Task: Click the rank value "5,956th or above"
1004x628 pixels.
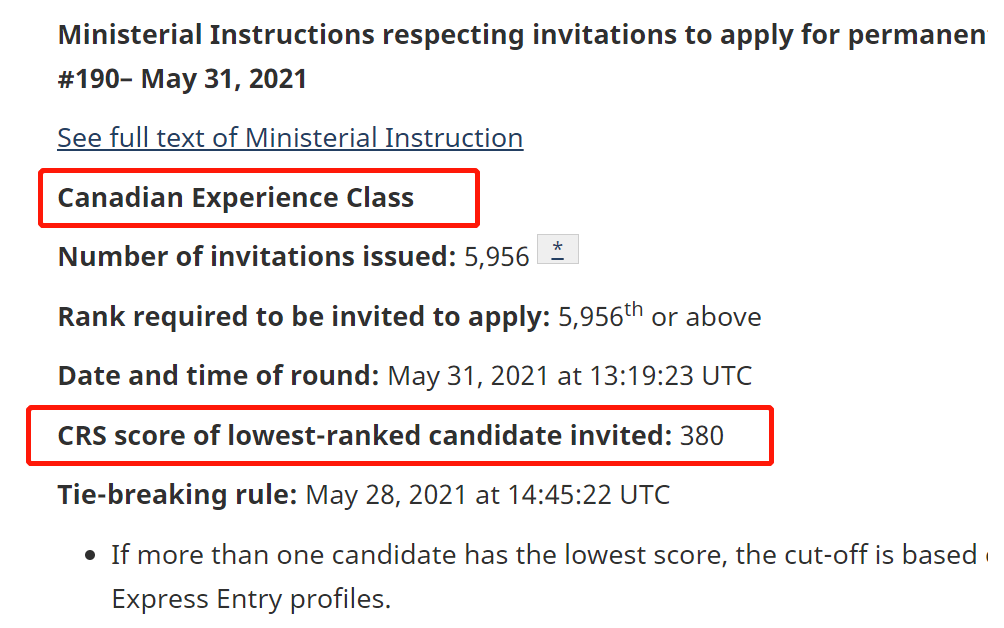Action: pos(660,317)
